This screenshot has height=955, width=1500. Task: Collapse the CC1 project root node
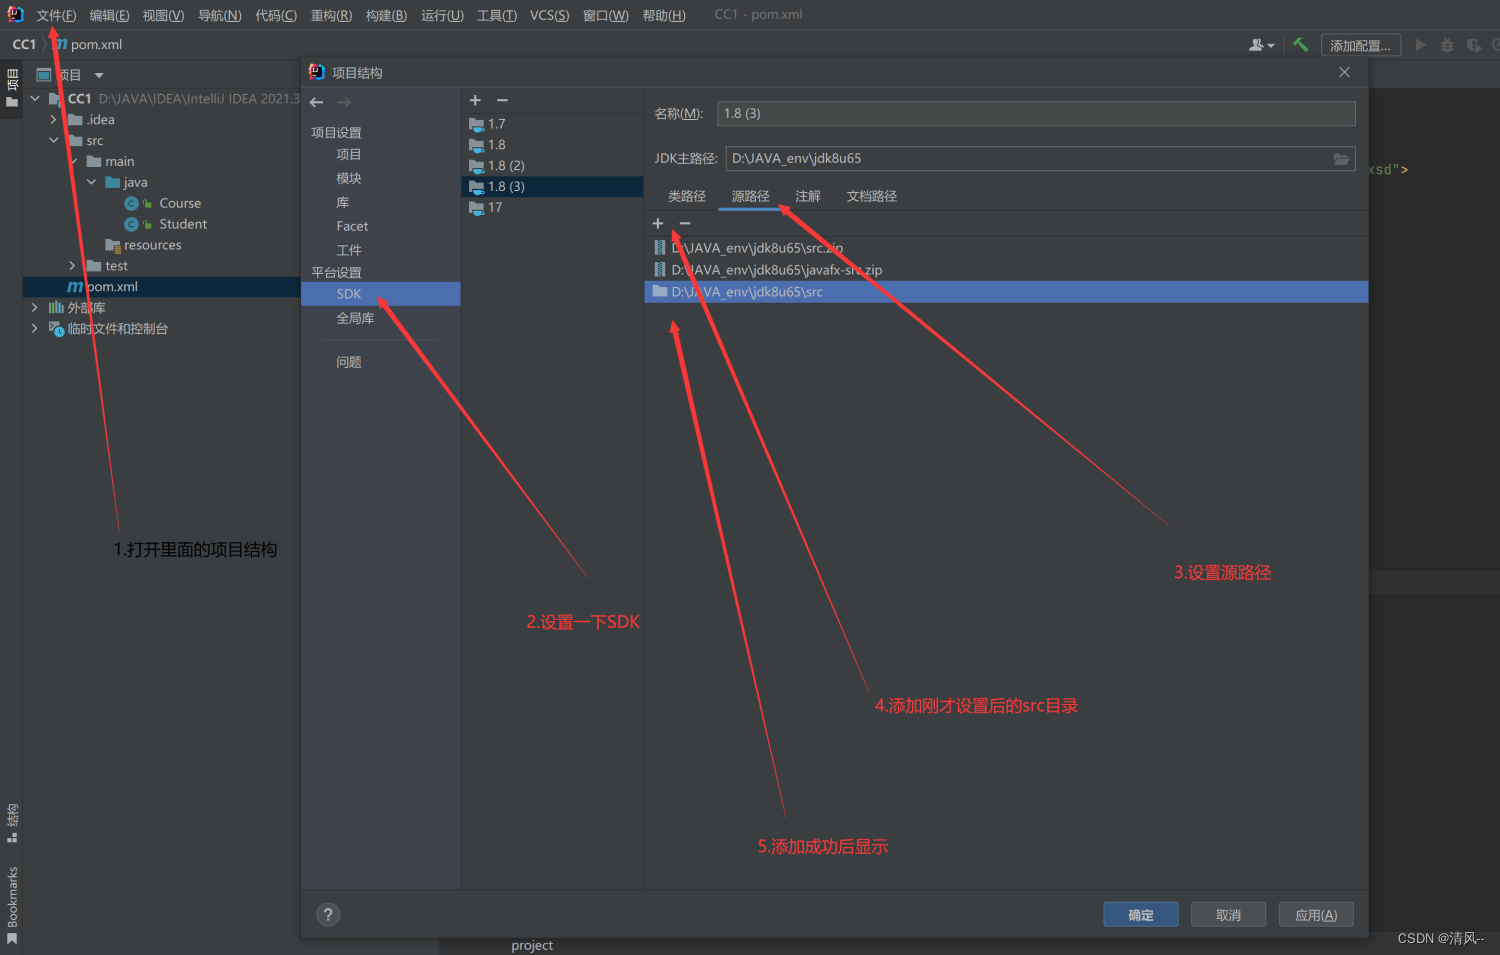pyautogui.click(x=35, y=99)
